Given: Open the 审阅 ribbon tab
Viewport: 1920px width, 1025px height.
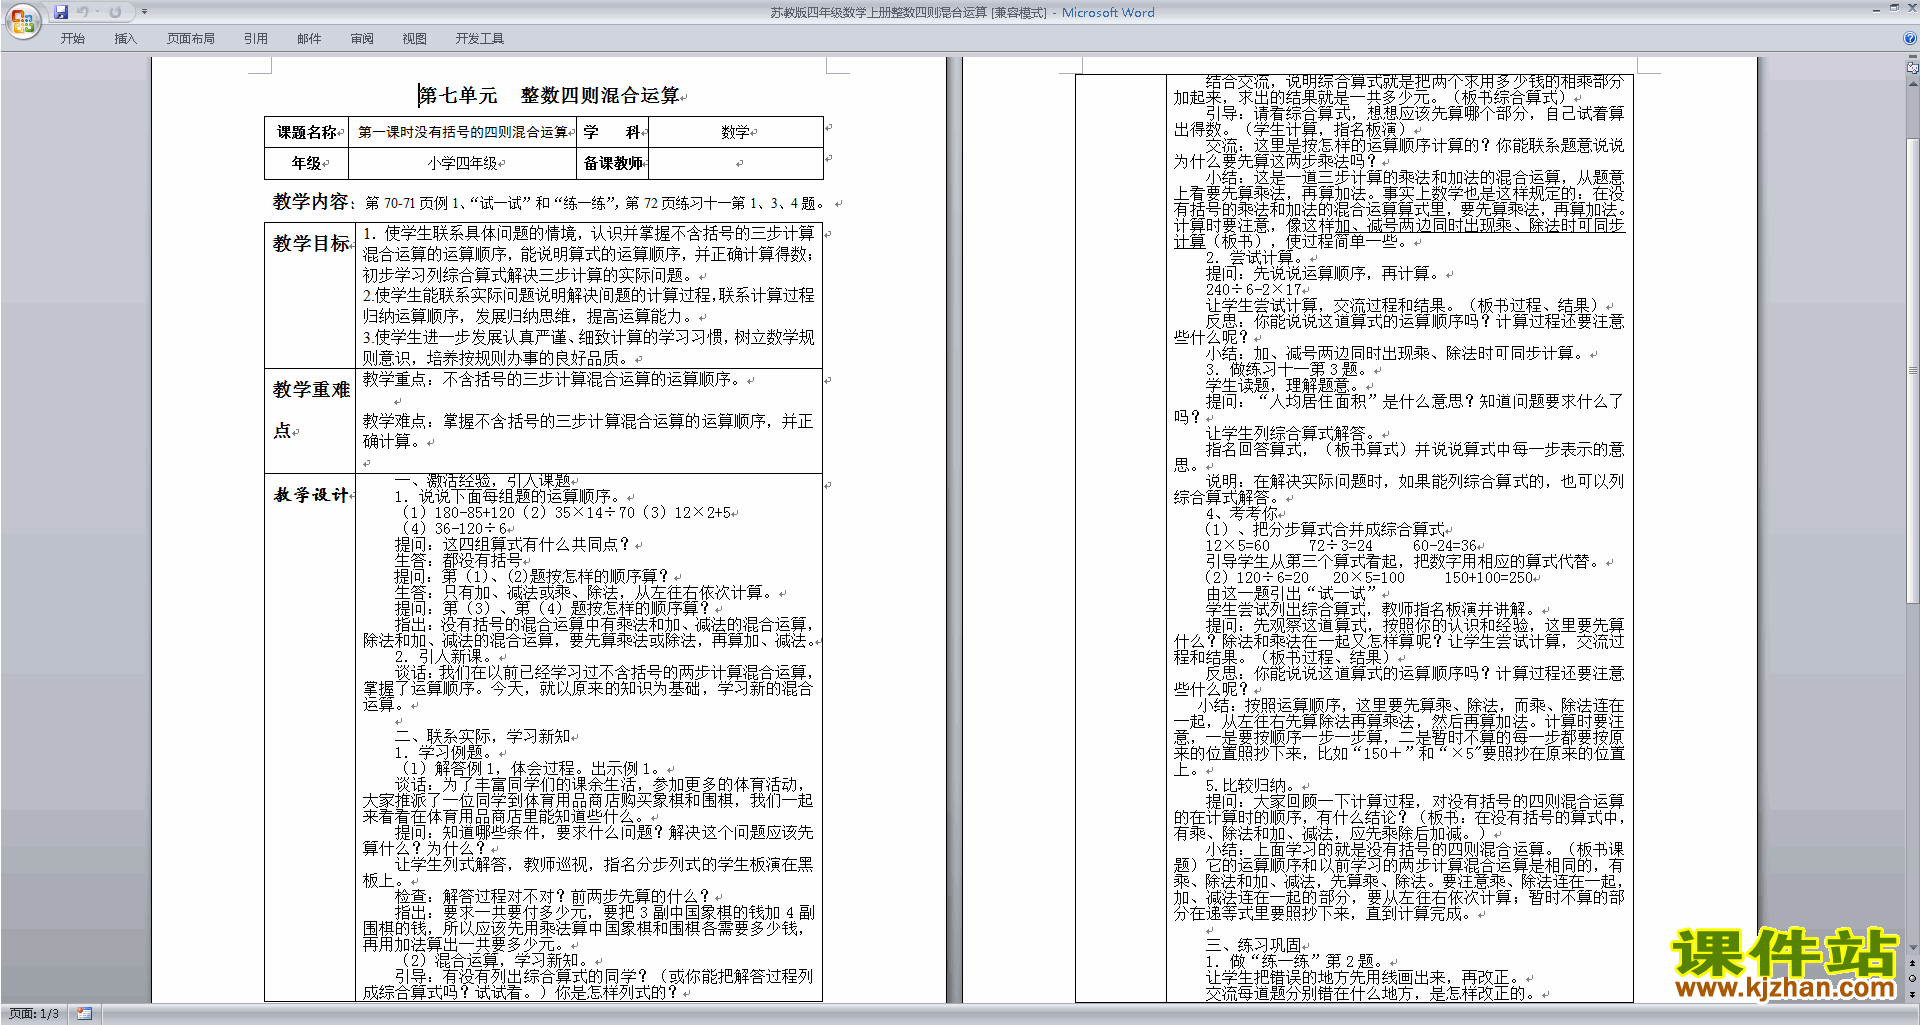Looking at the screenshot, I should [362, 39].
